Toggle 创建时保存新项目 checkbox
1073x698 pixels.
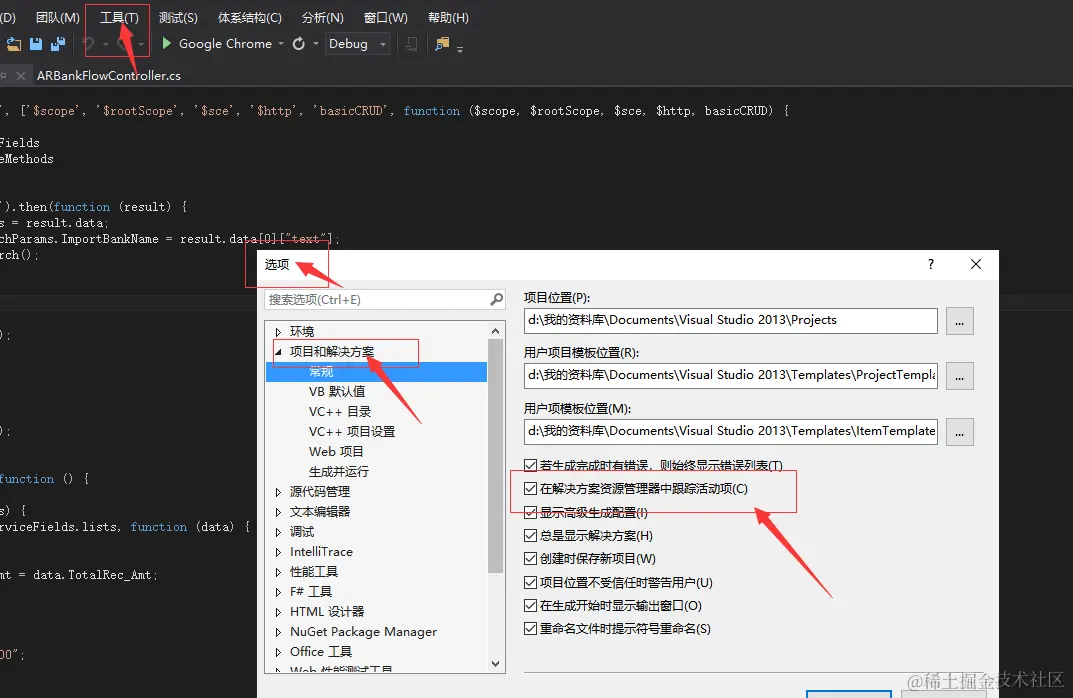pos(530,558)
